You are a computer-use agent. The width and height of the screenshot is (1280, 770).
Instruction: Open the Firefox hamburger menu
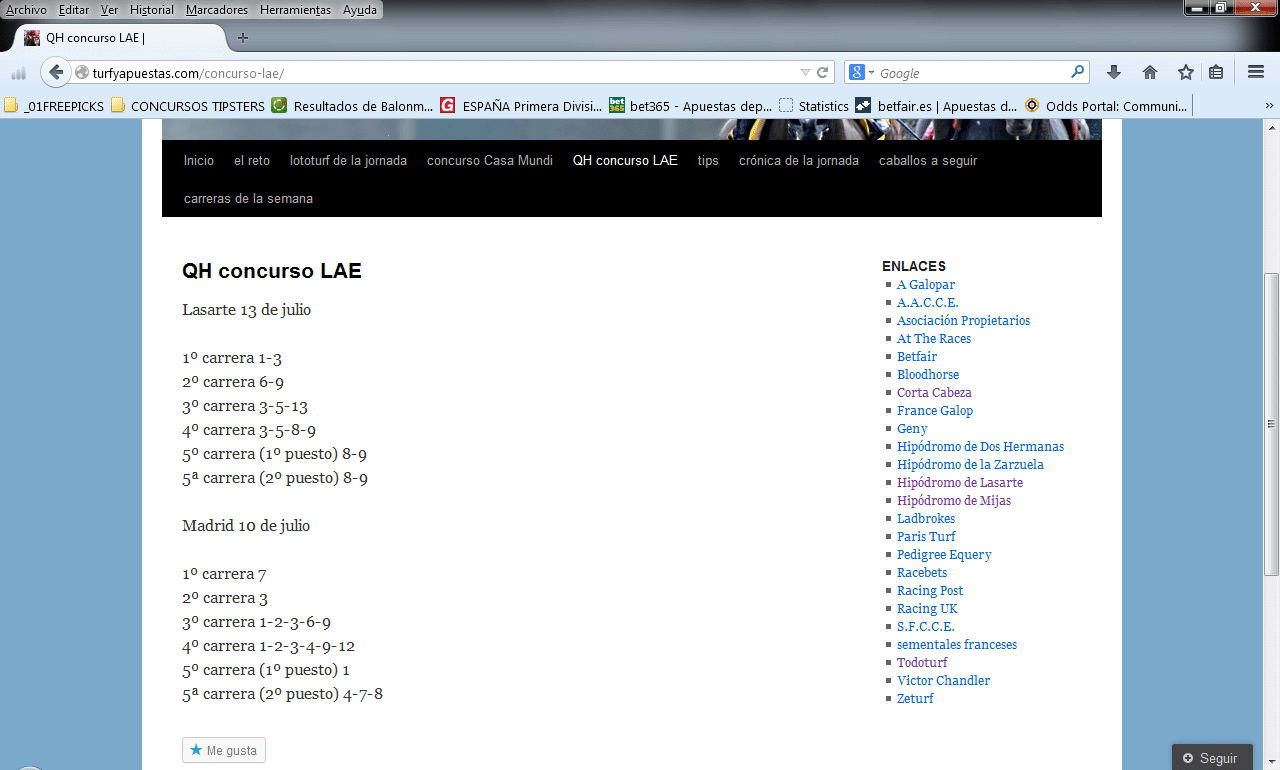coord(1256,72)
